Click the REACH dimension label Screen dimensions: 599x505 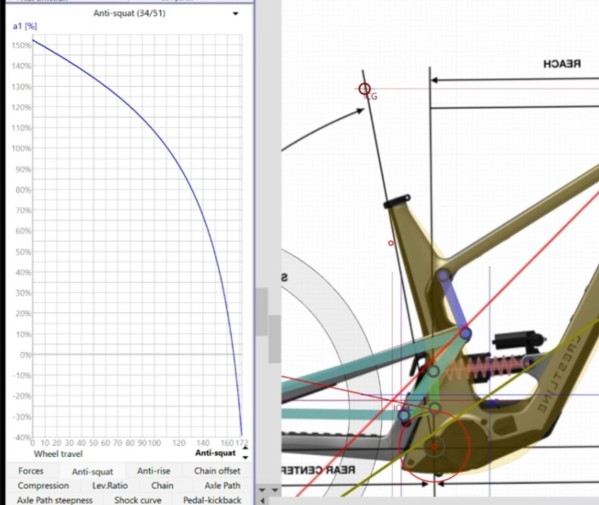point(562,64)
